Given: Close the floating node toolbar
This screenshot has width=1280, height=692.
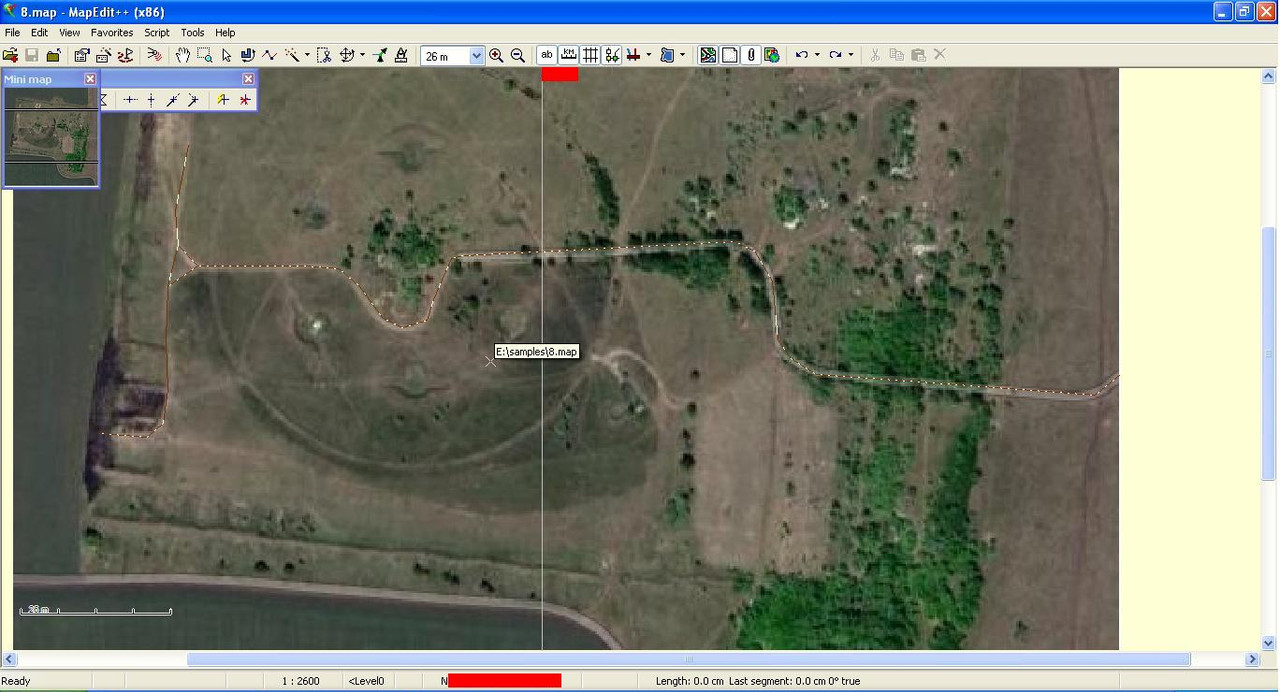Looking at the screenshot, I should pyautogui.click(x=248, y=79).
